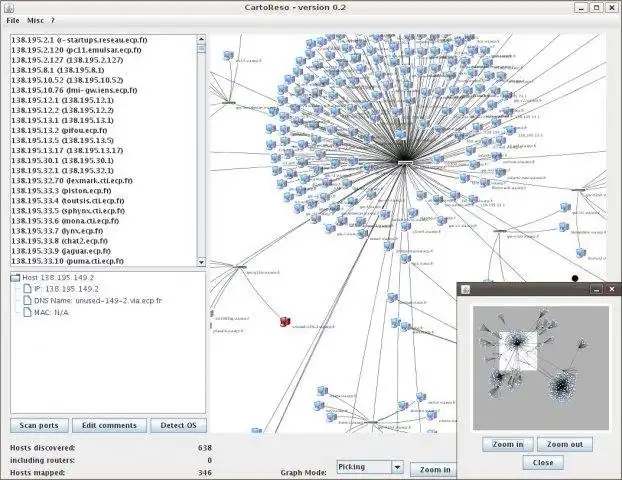Select Host 138.195.149.2 tree root
Image resolution: width=622 pixels, height=480 pixels.
click(x=58, y=278)
